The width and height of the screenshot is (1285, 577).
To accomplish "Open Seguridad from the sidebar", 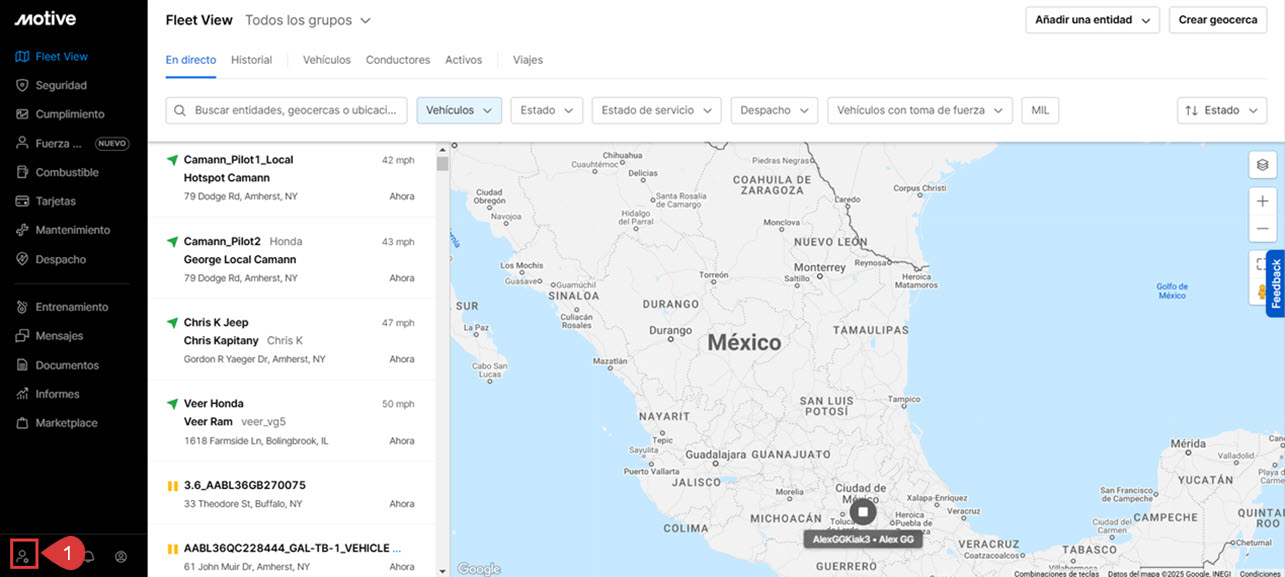I will [61, 86].
